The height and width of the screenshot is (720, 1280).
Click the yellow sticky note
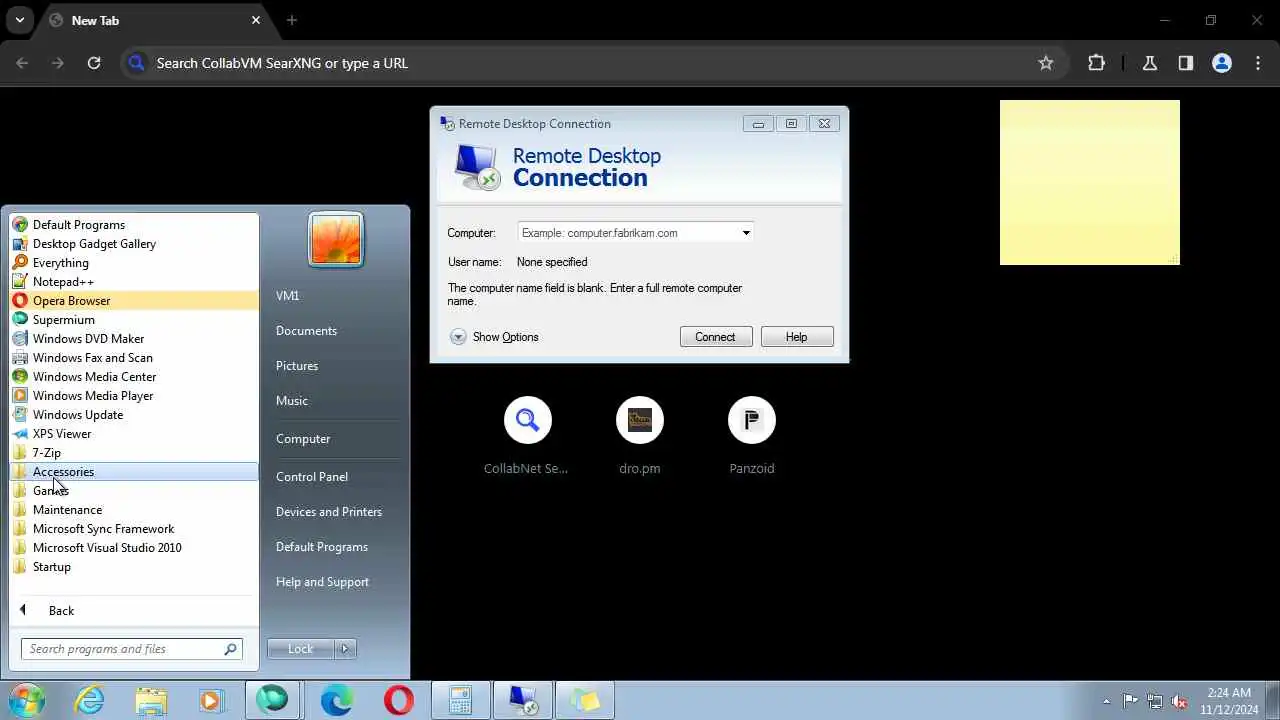coord(1090,182)
